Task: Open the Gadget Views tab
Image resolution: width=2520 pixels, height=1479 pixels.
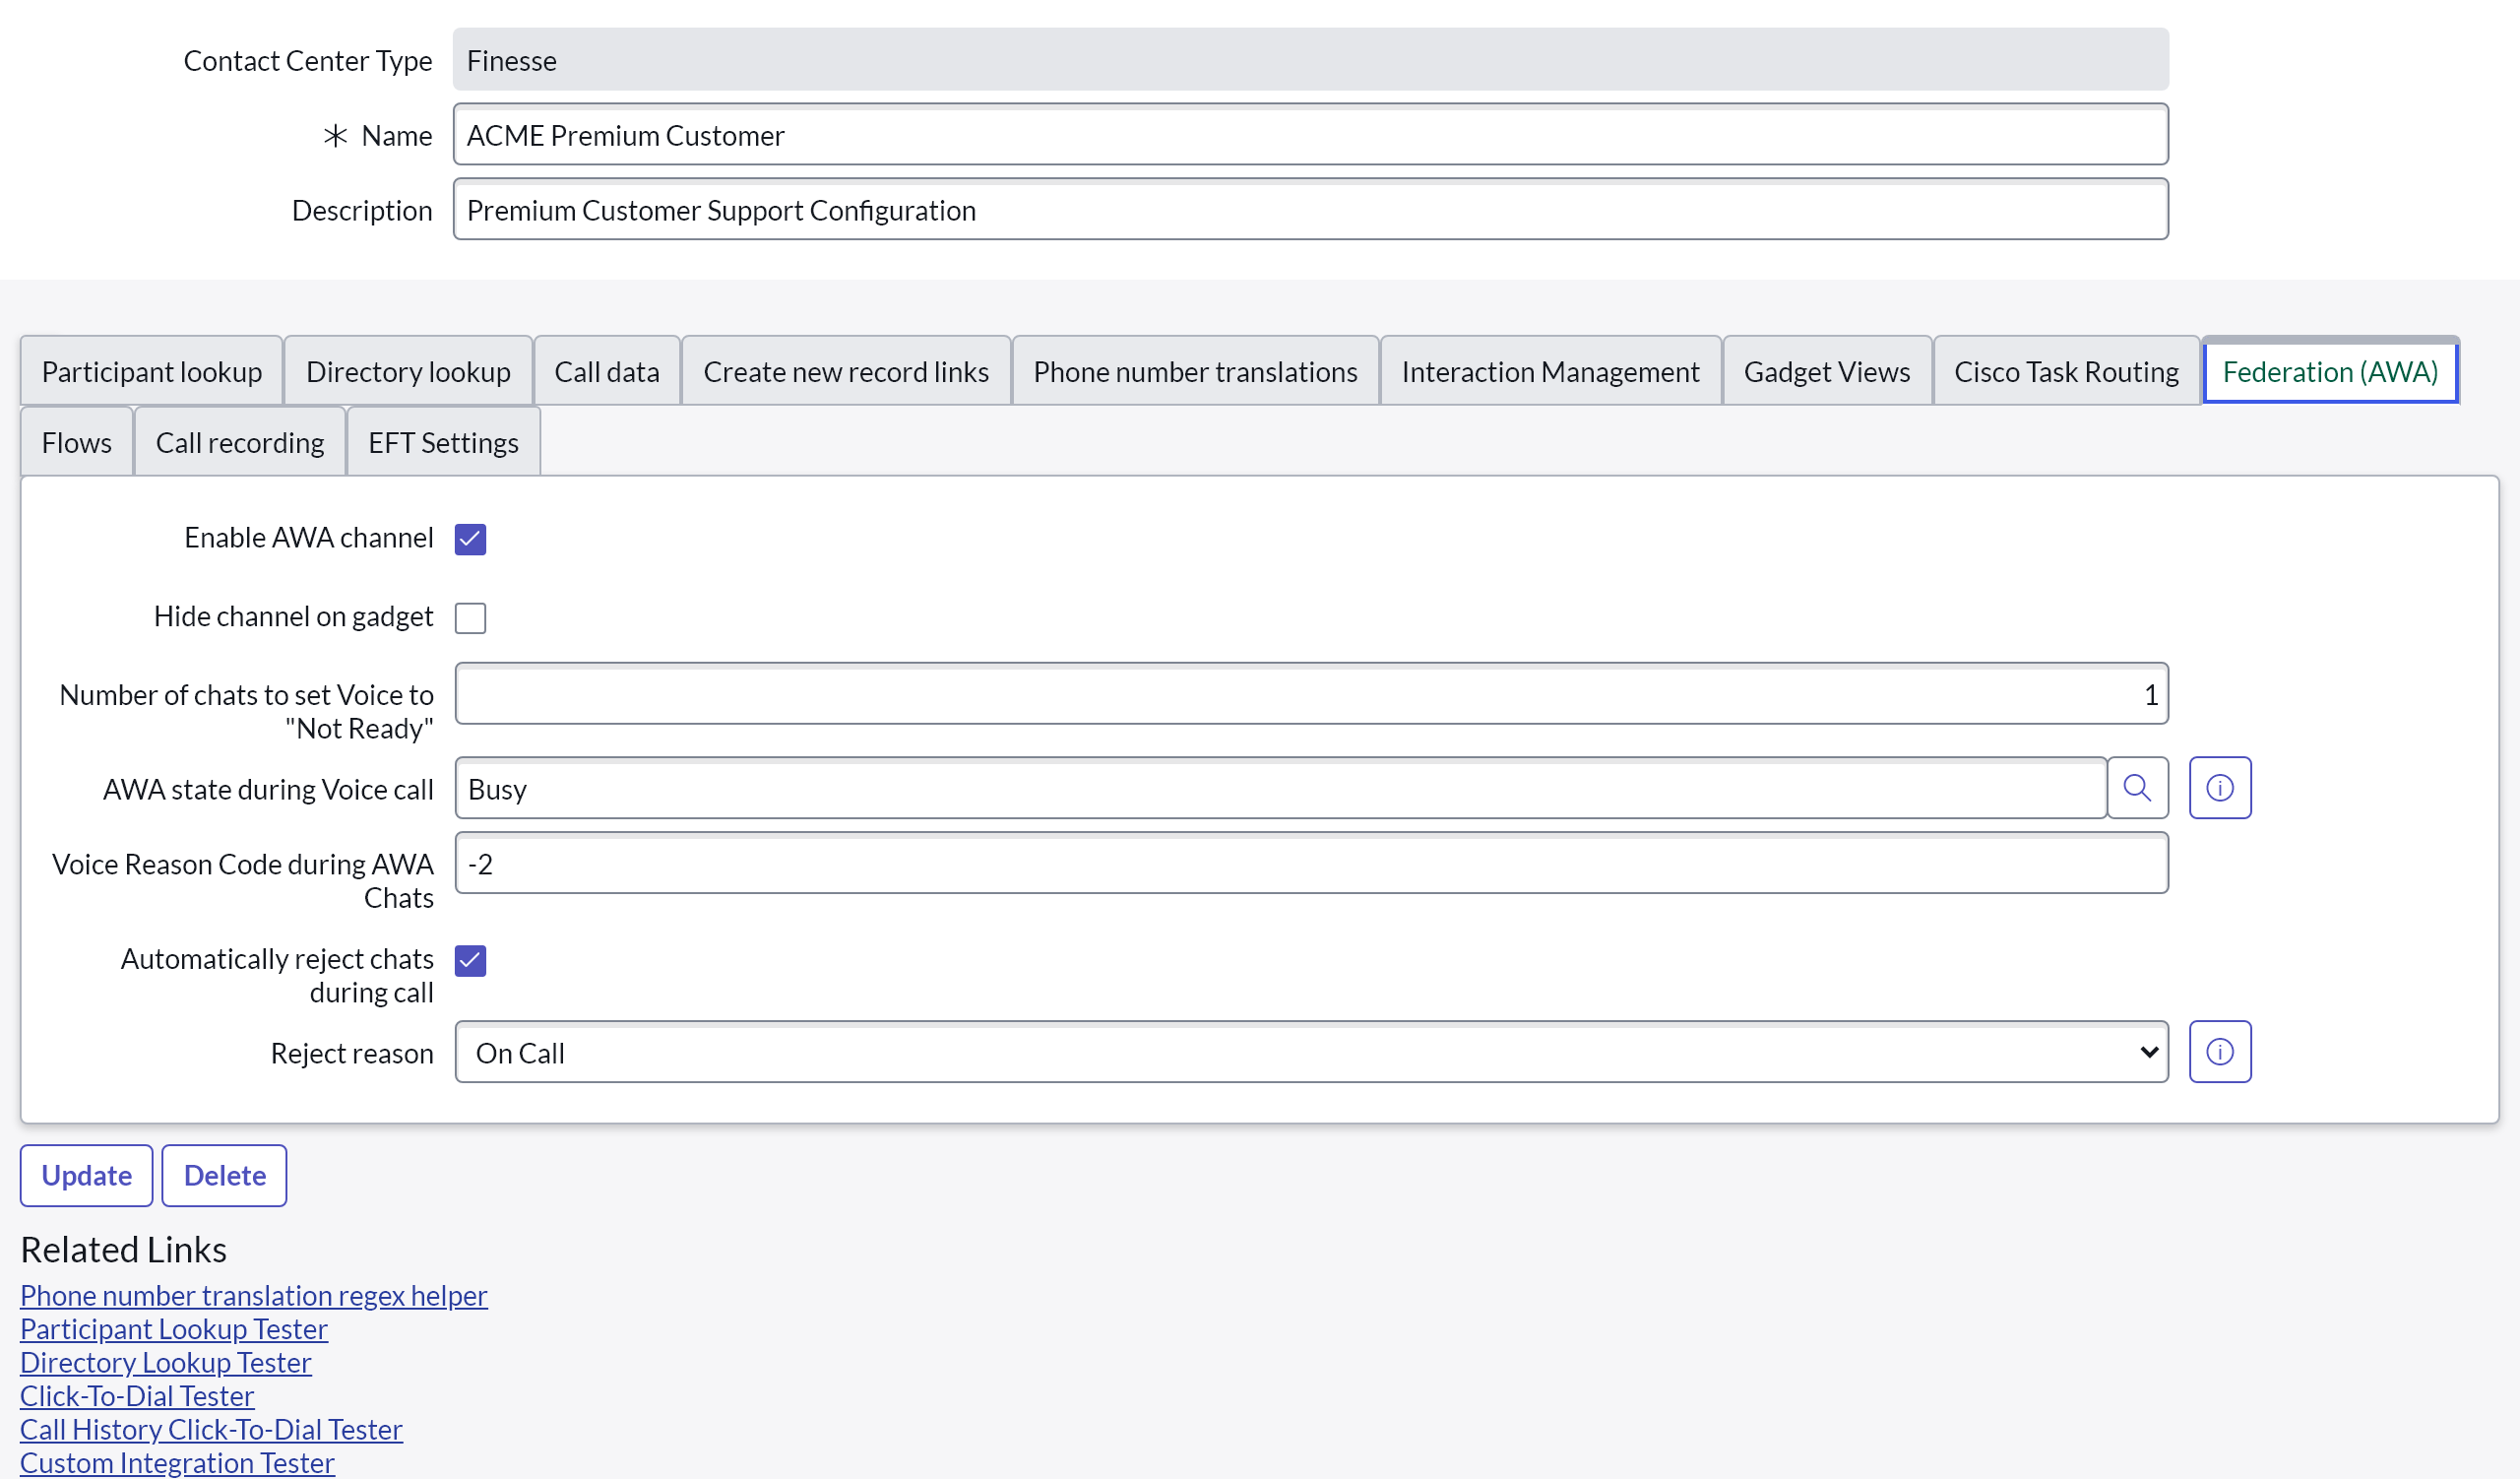Action: click(x=1826, y=372)
